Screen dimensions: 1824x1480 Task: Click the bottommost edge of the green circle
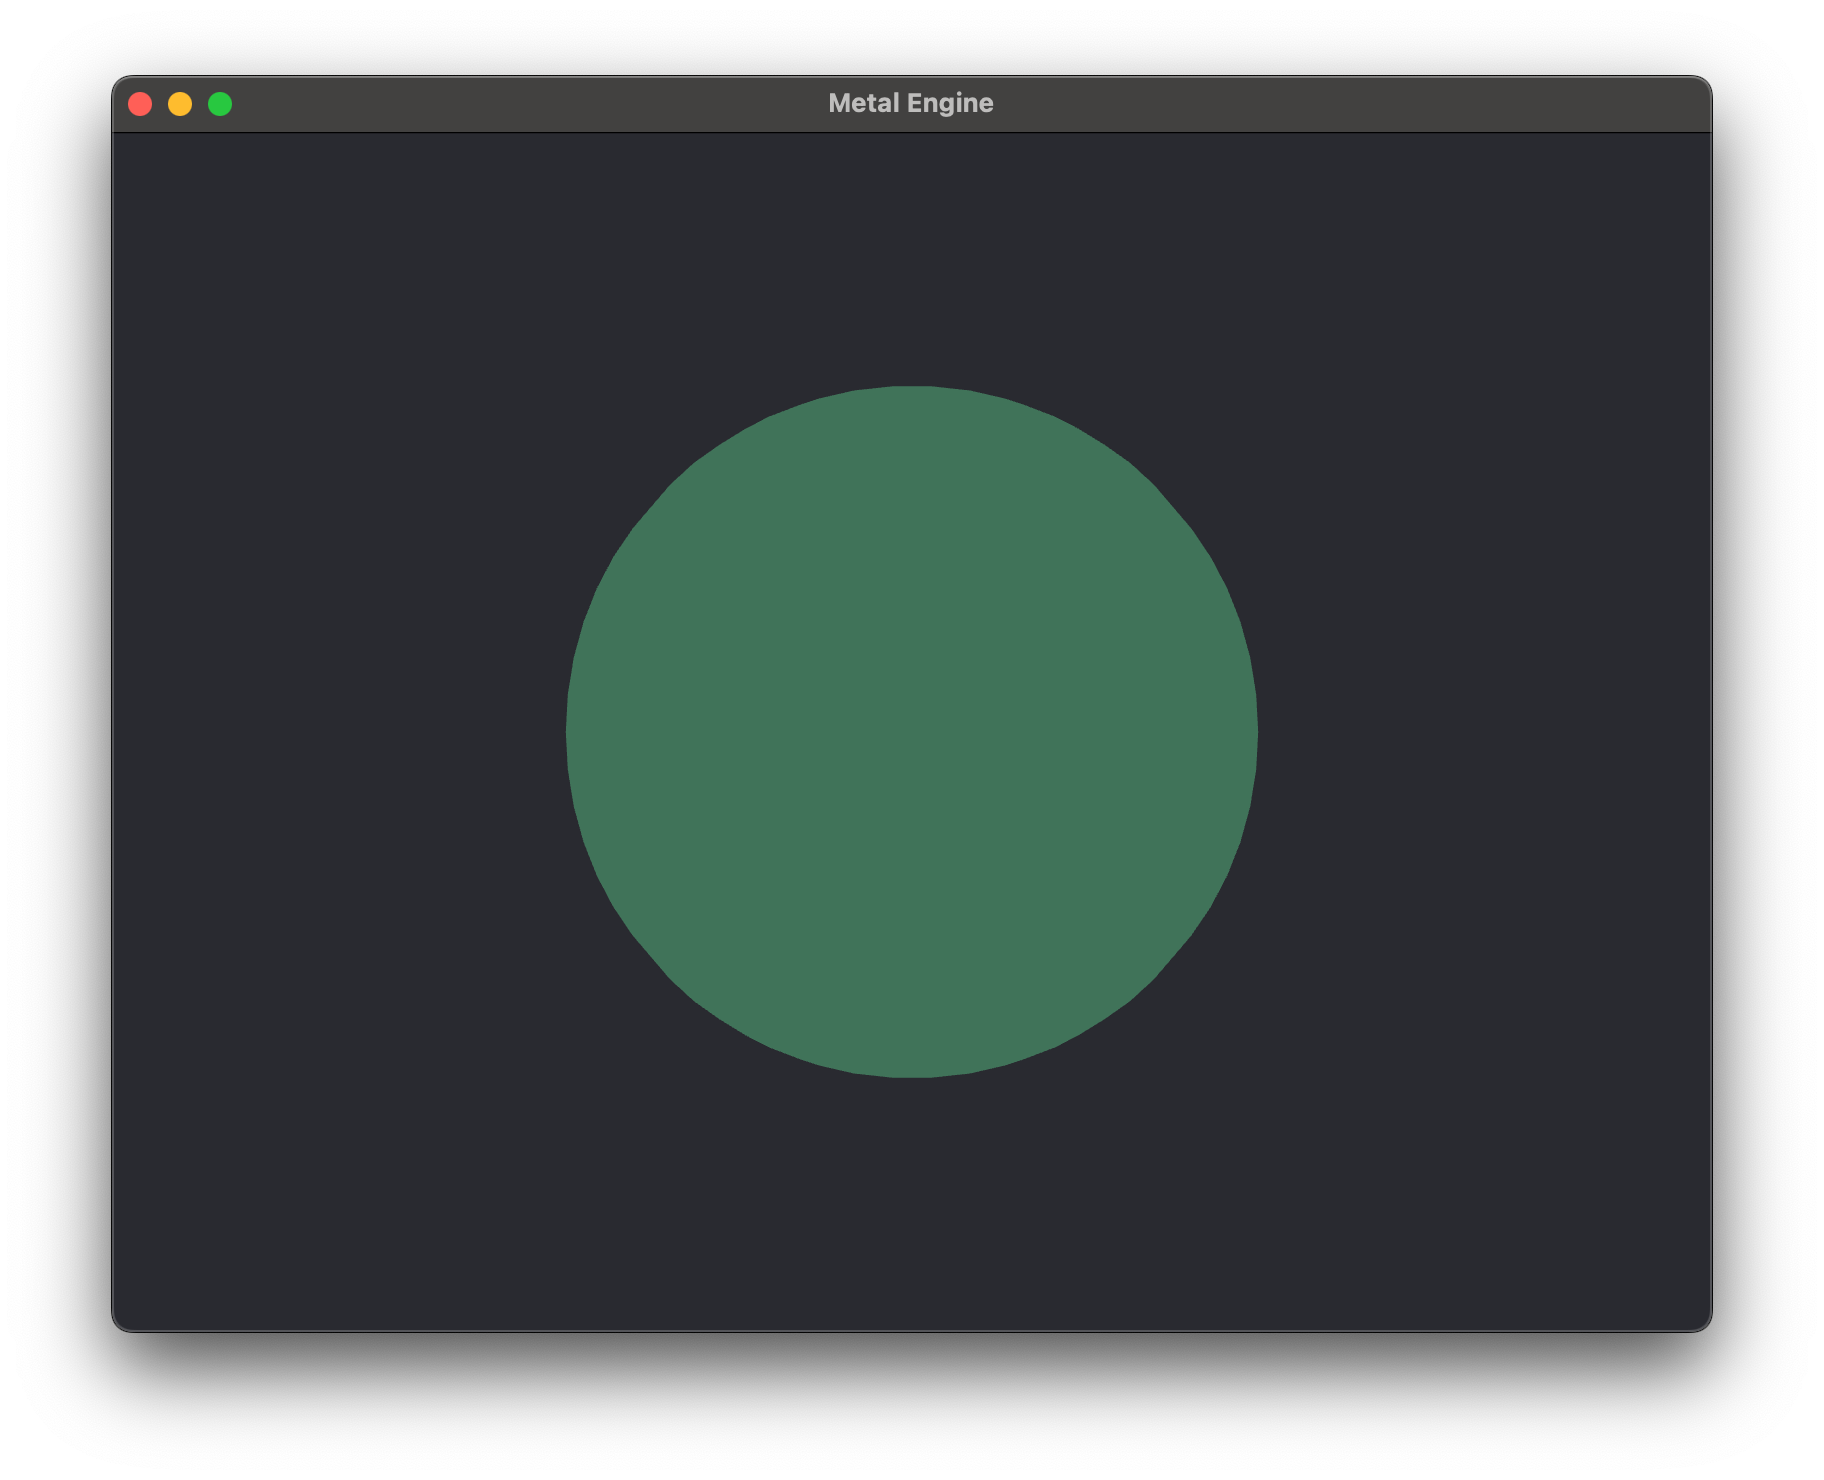[911, 1074]
